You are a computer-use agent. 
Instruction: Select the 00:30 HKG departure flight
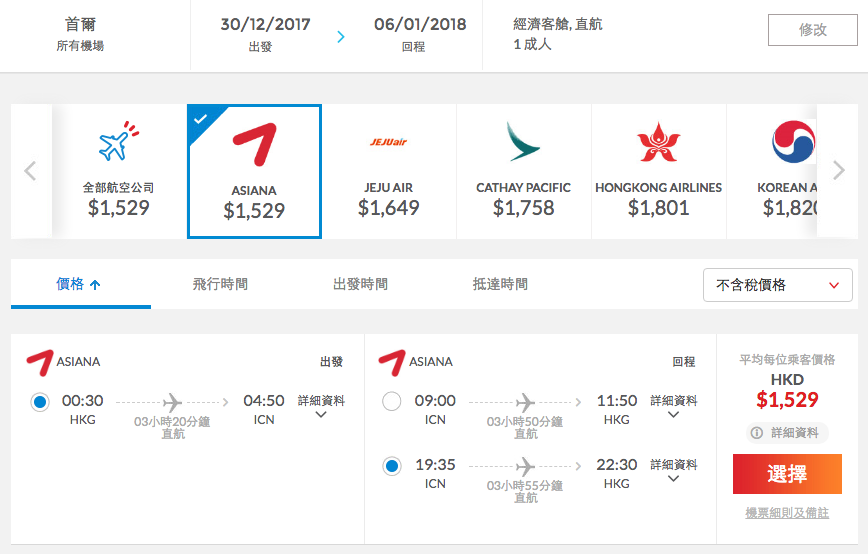(x=40, y=402)
